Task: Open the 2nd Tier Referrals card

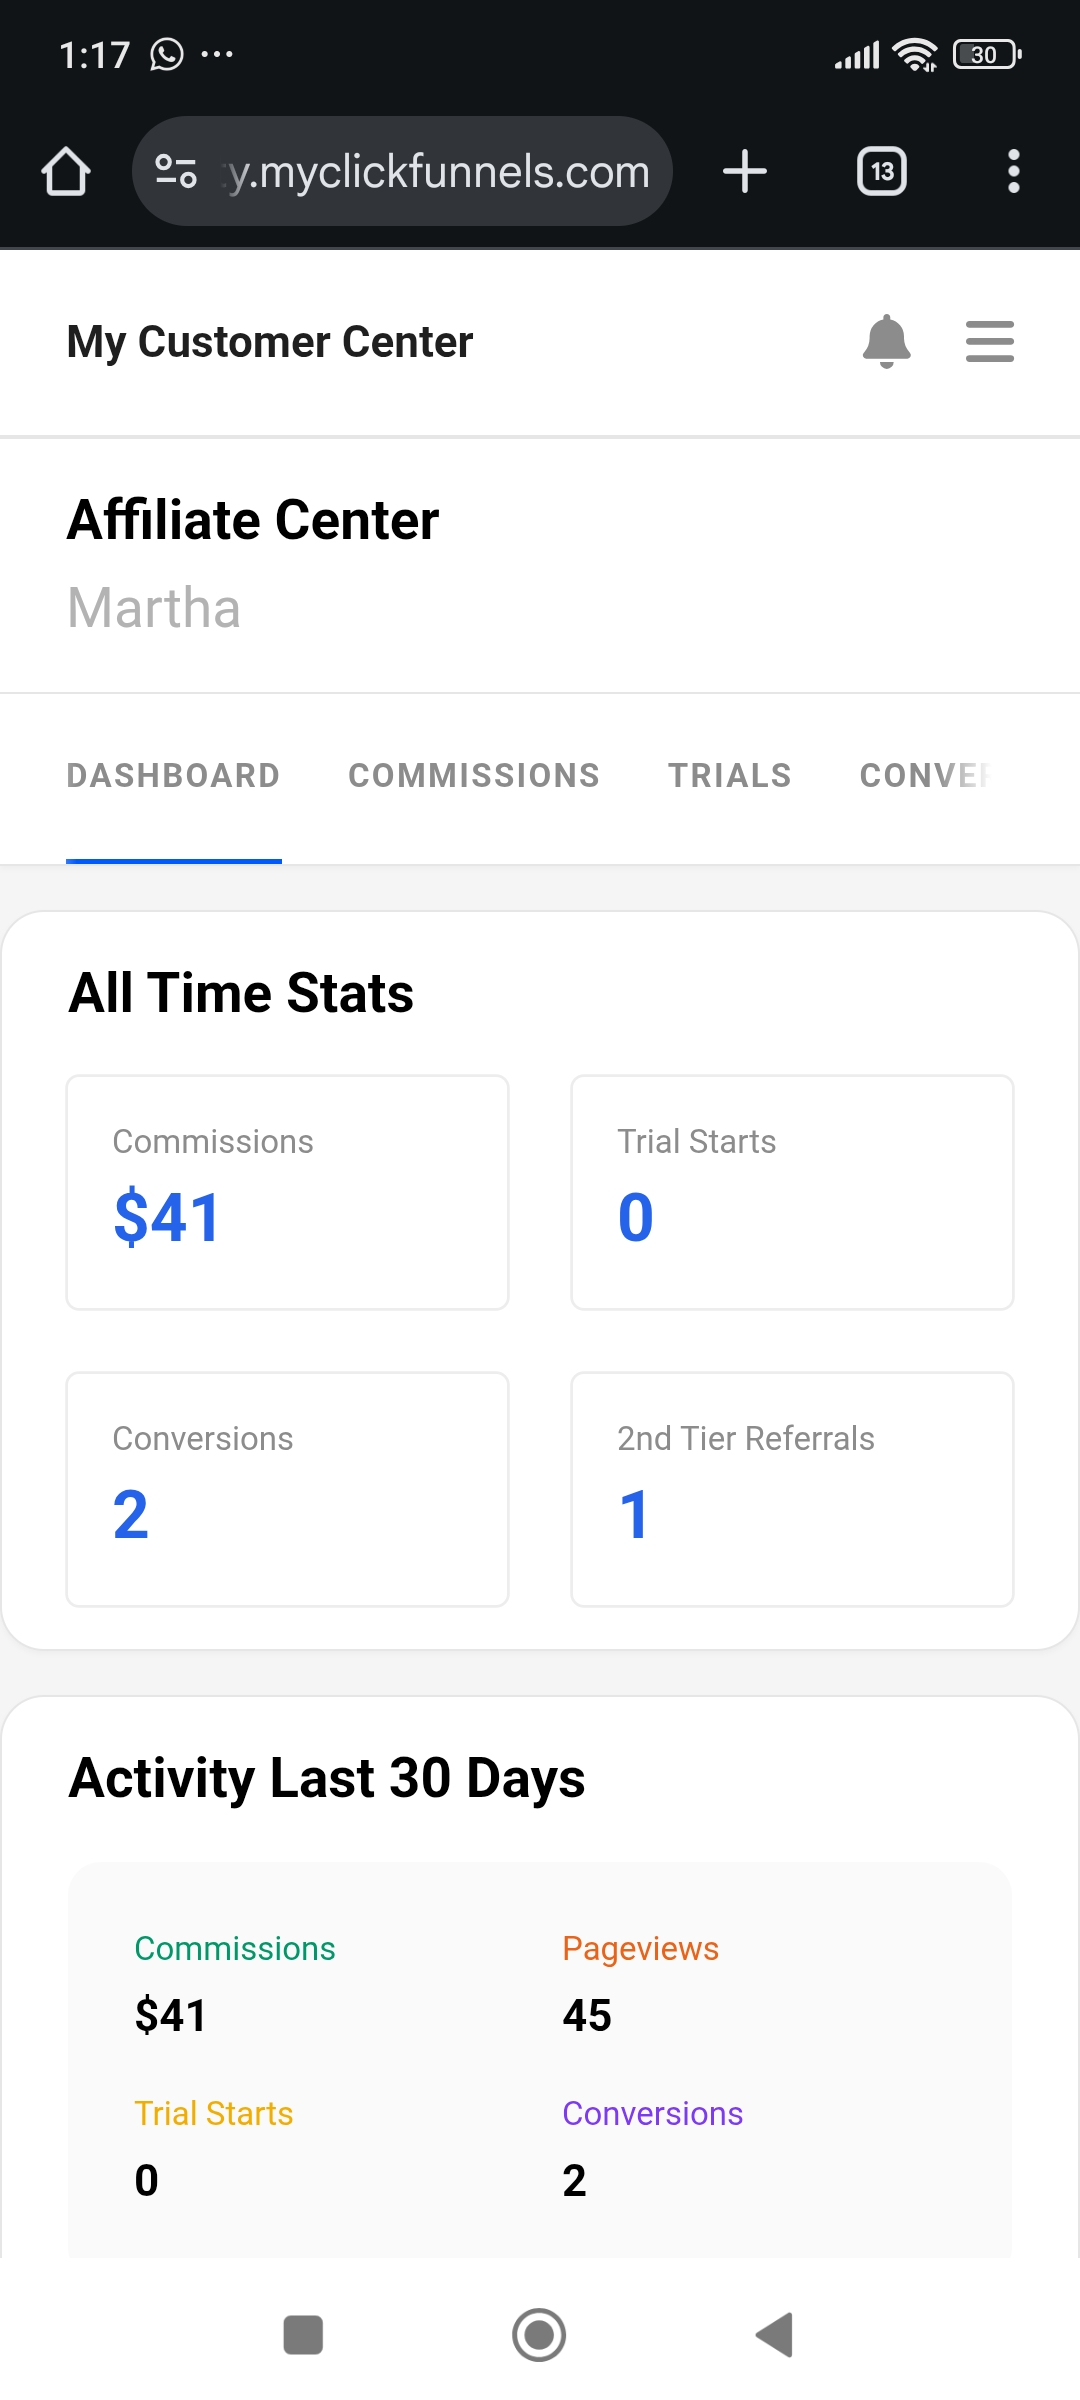Action: click(792, 1489)
